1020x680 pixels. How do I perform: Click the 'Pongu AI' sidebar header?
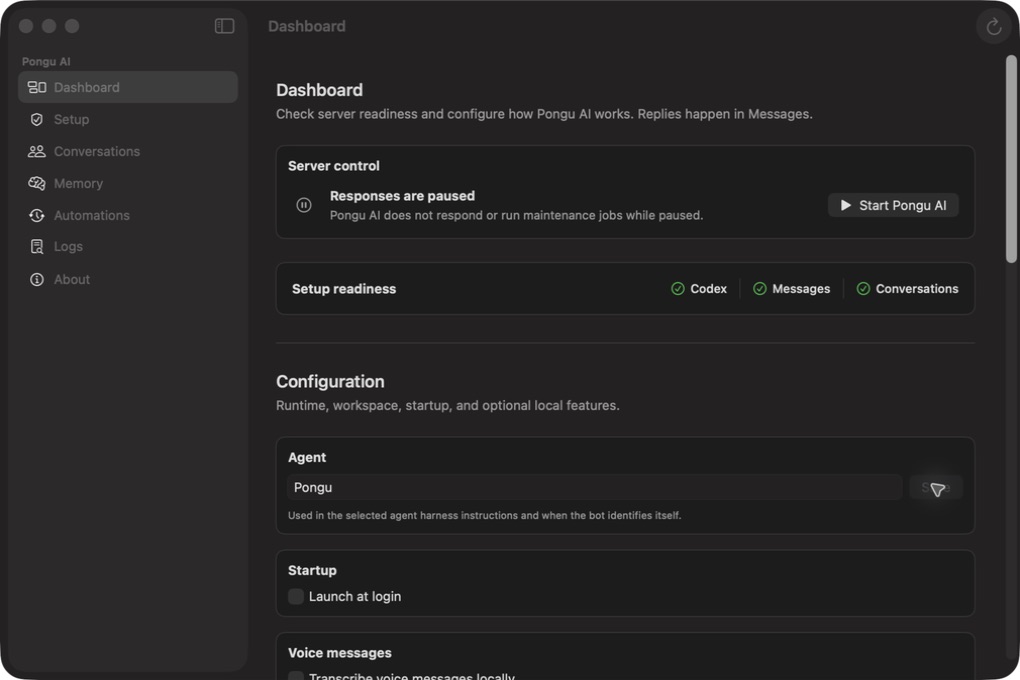(46, 61)
